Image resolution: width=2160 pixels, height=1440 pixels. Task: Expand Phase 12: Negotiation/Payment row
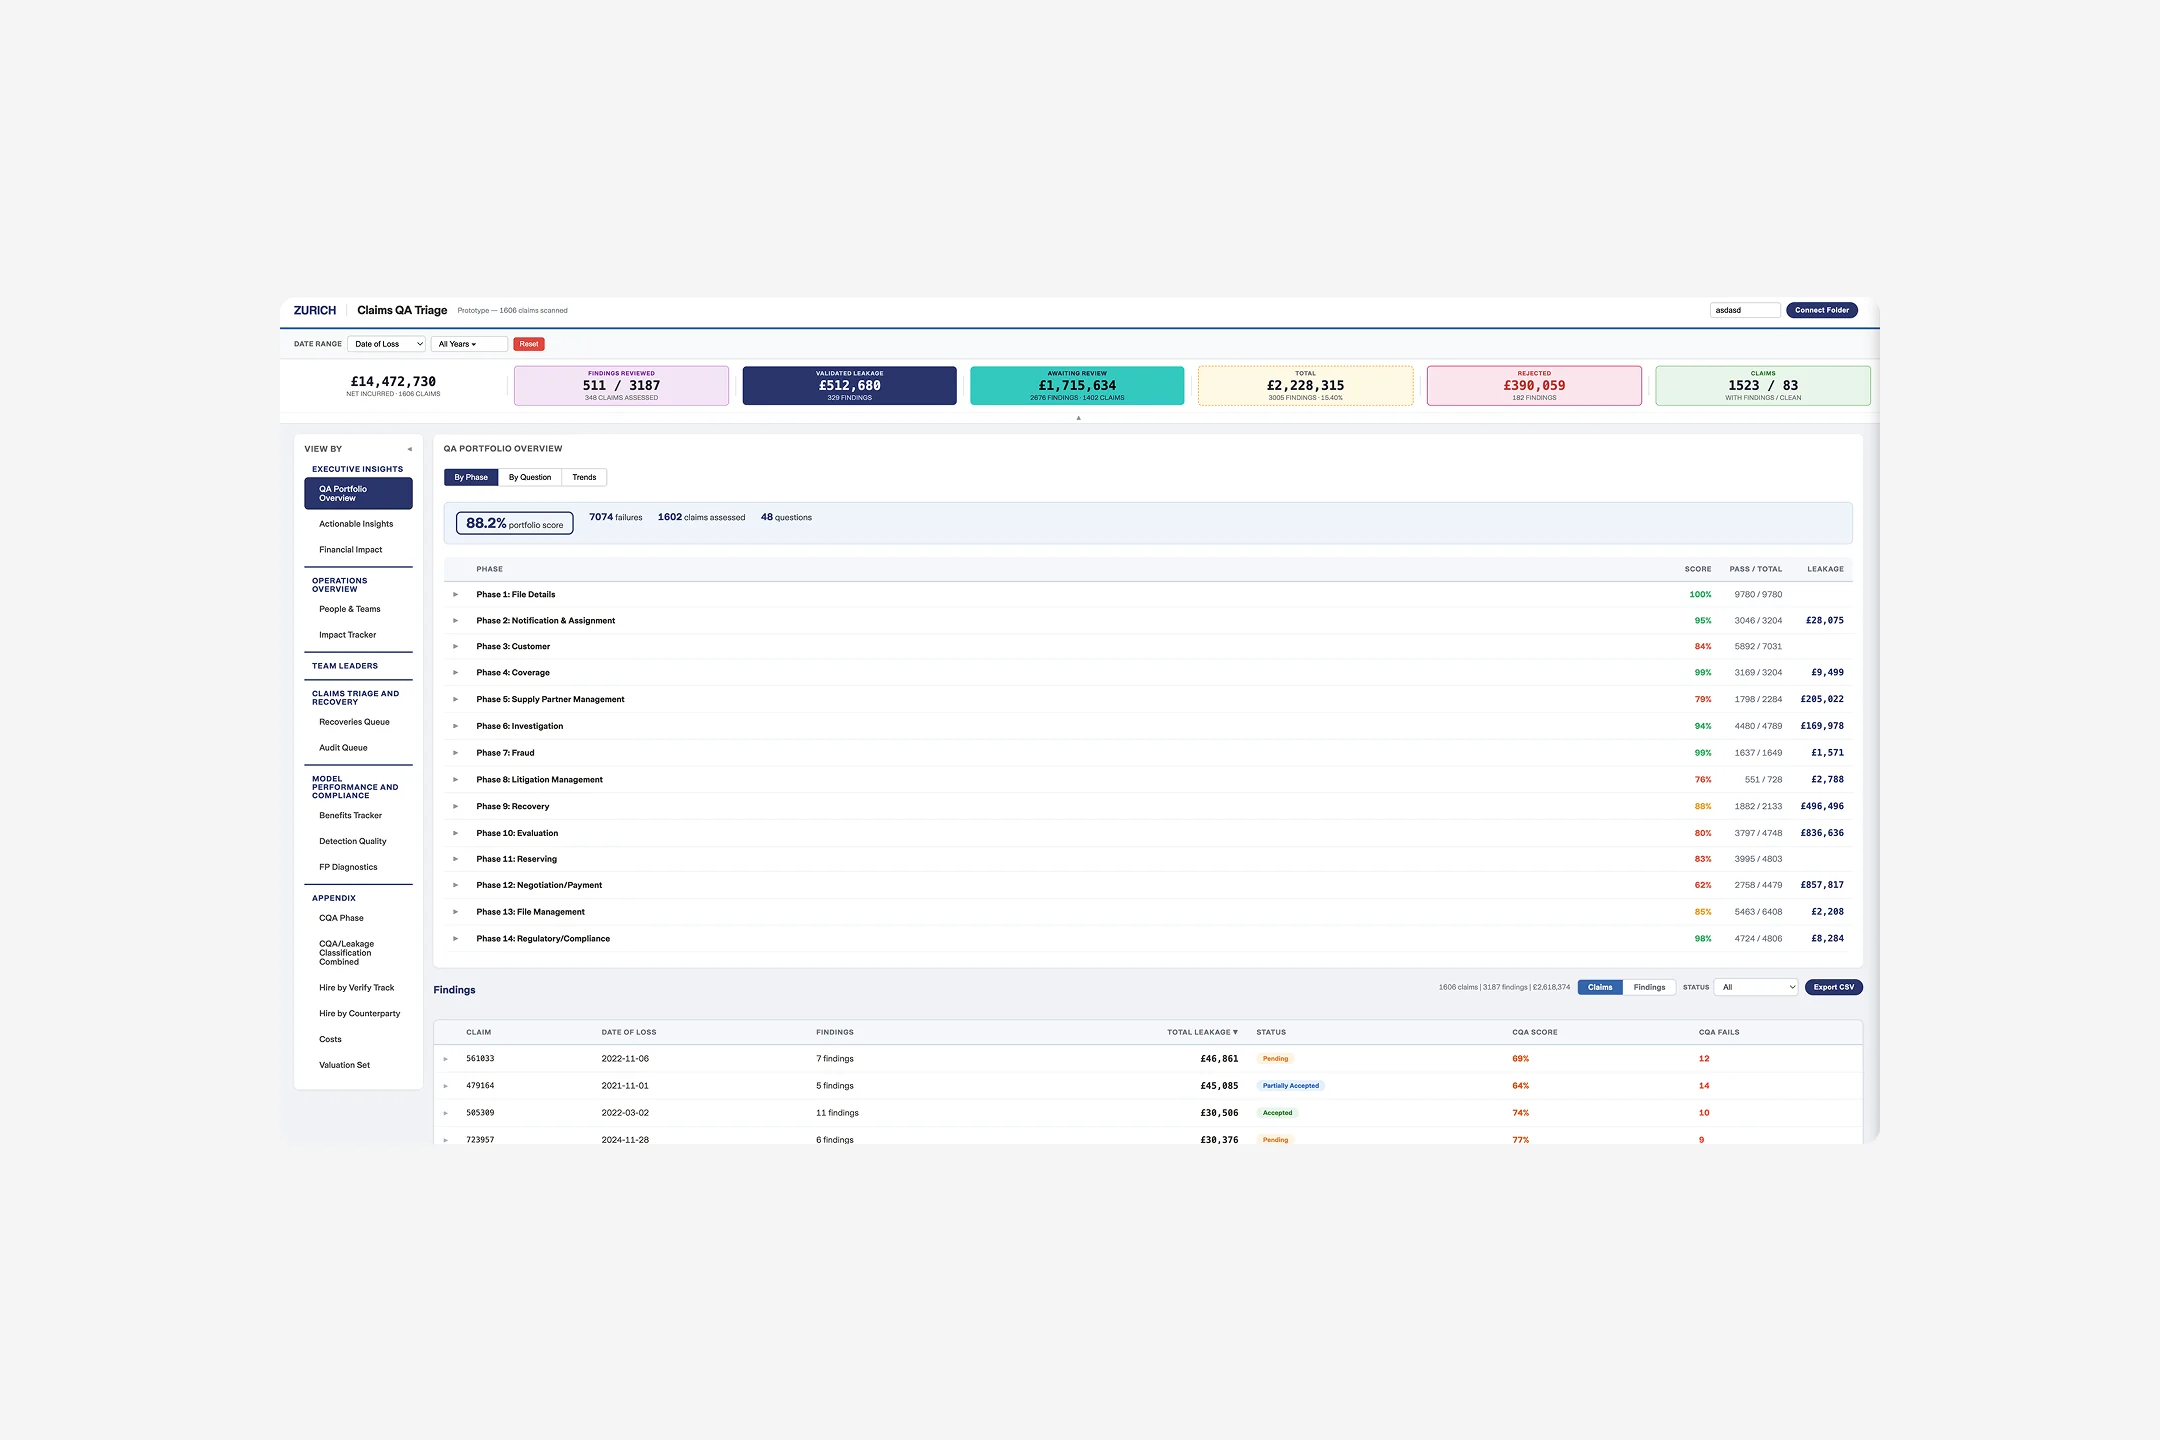click(455, 885)
